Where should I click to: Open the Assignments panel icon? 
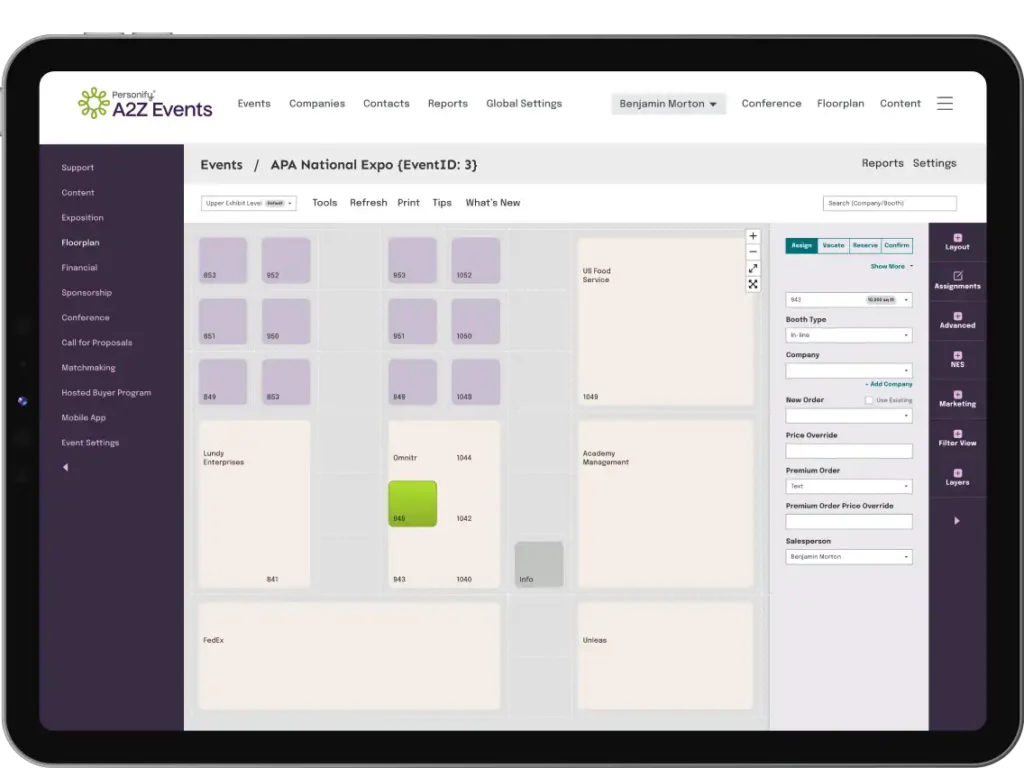coord(957,281)
